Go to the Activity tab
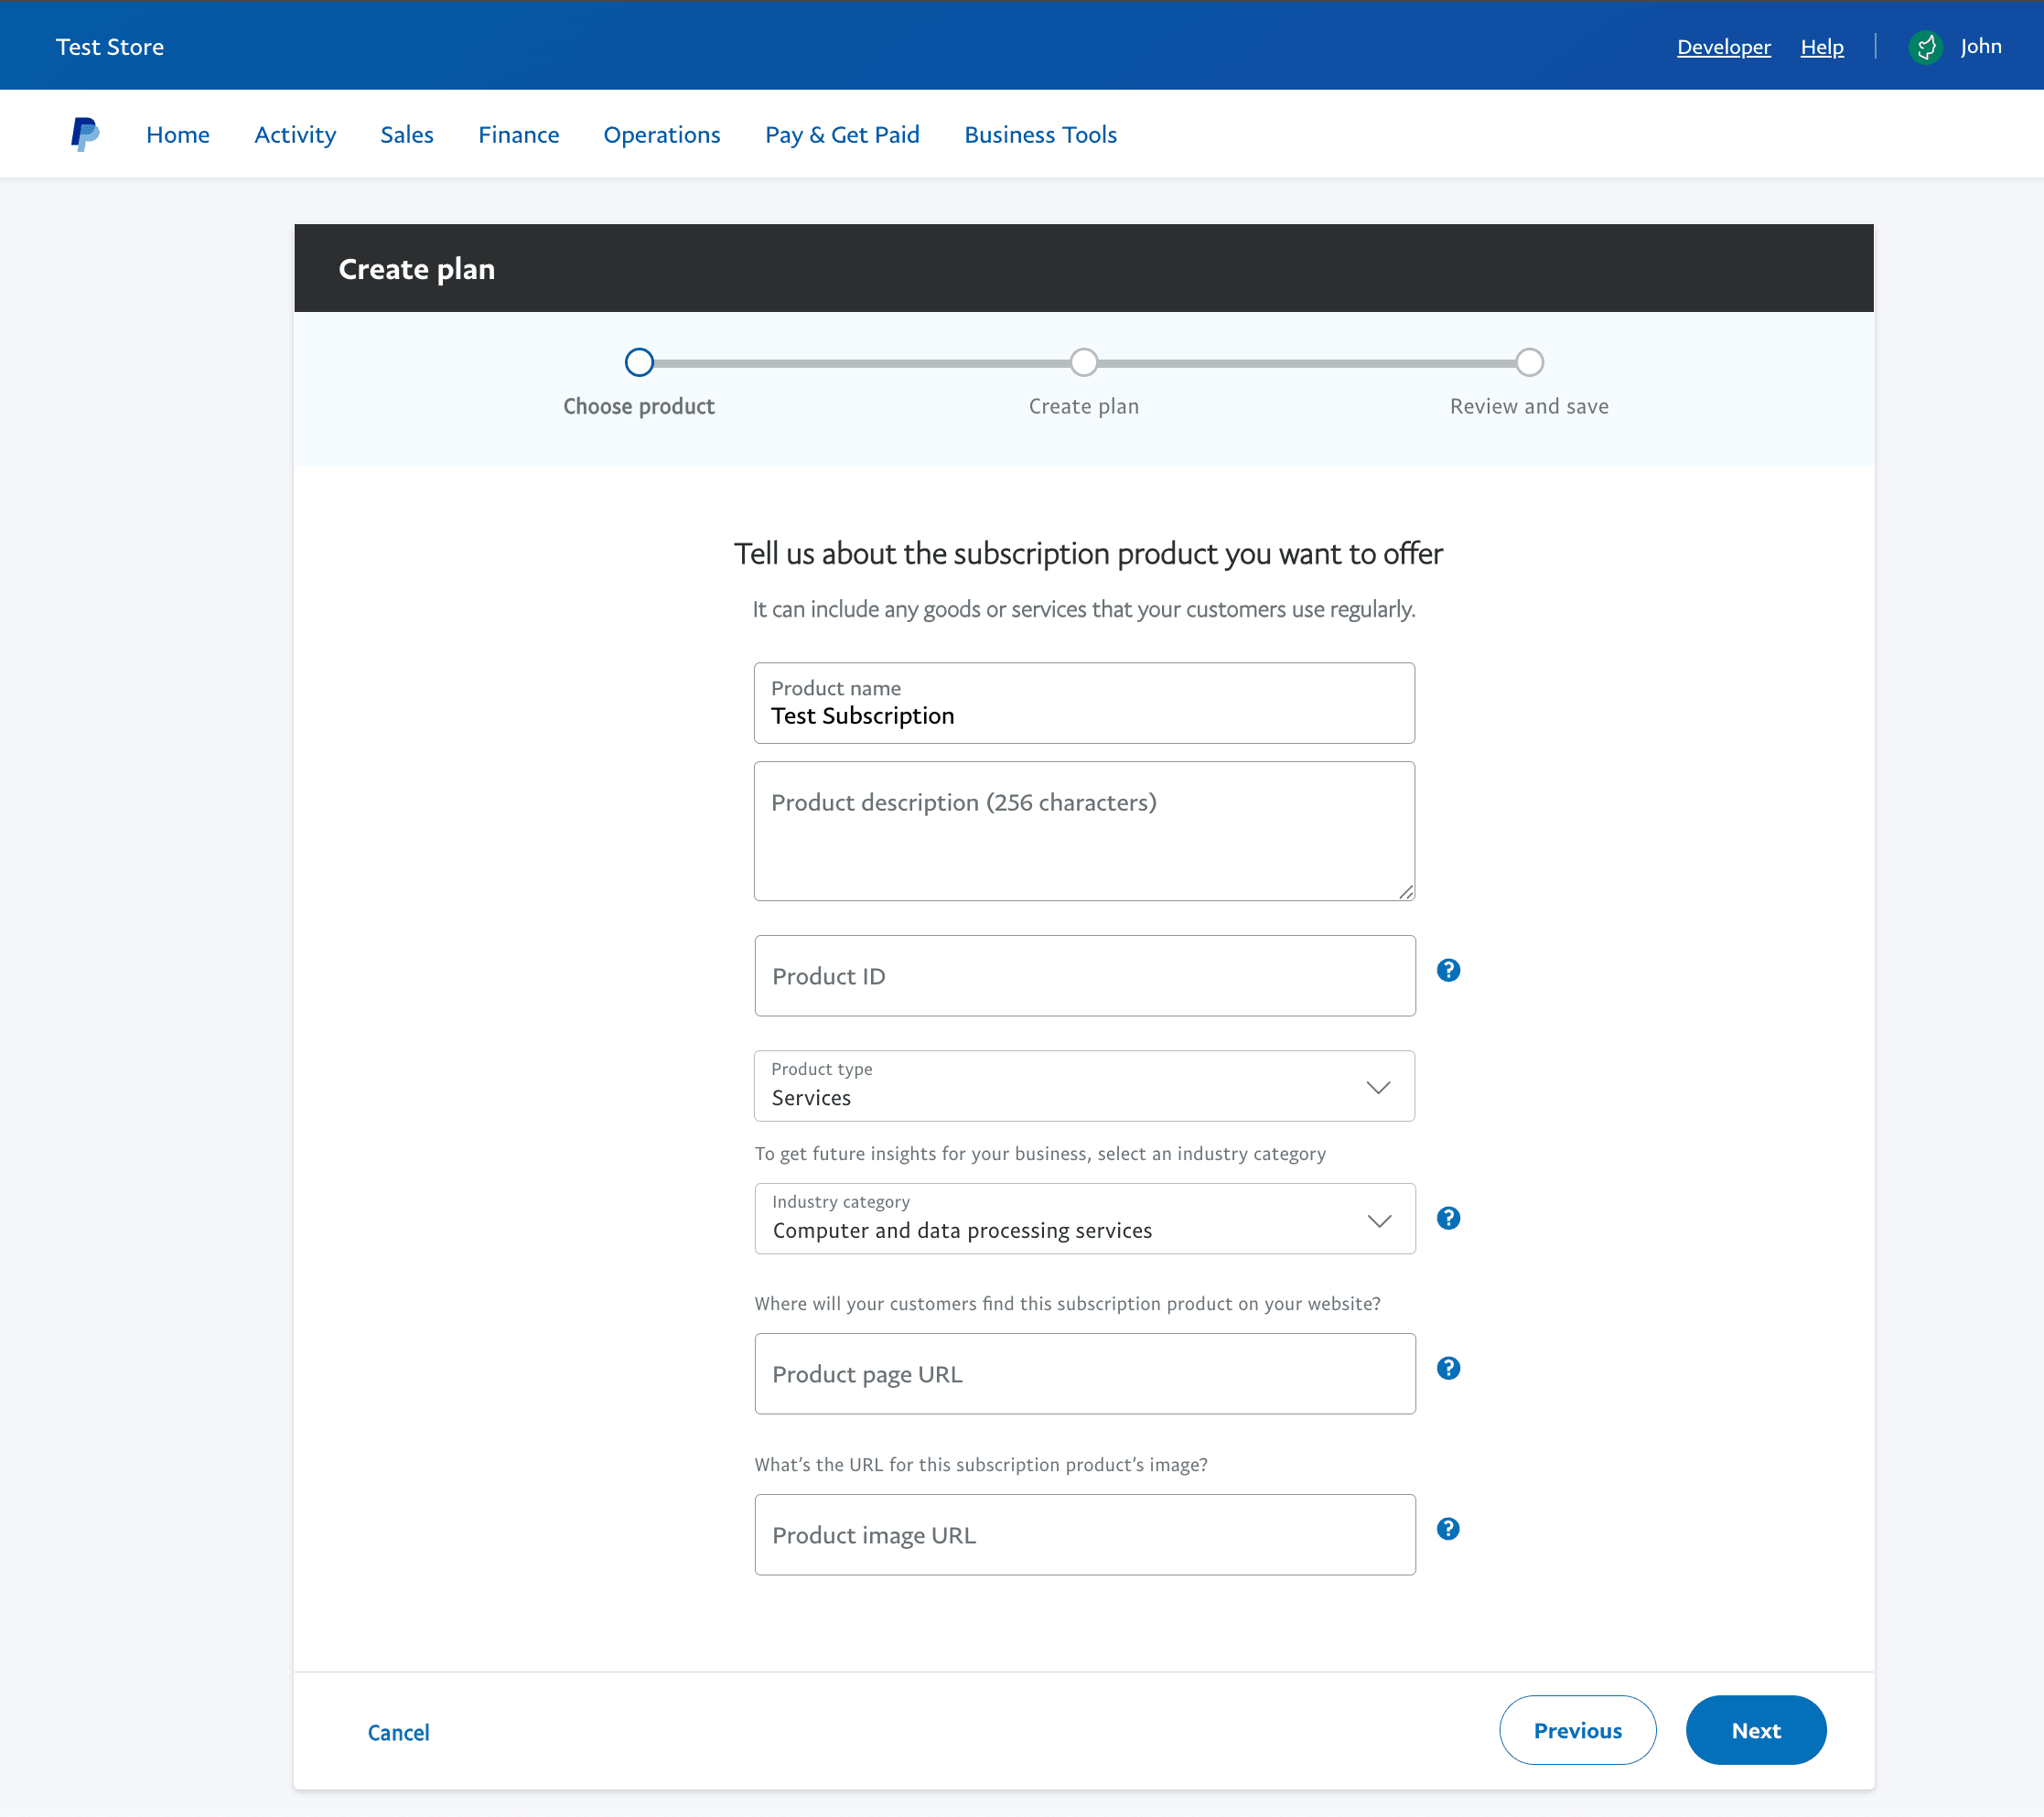 [295, 135]
